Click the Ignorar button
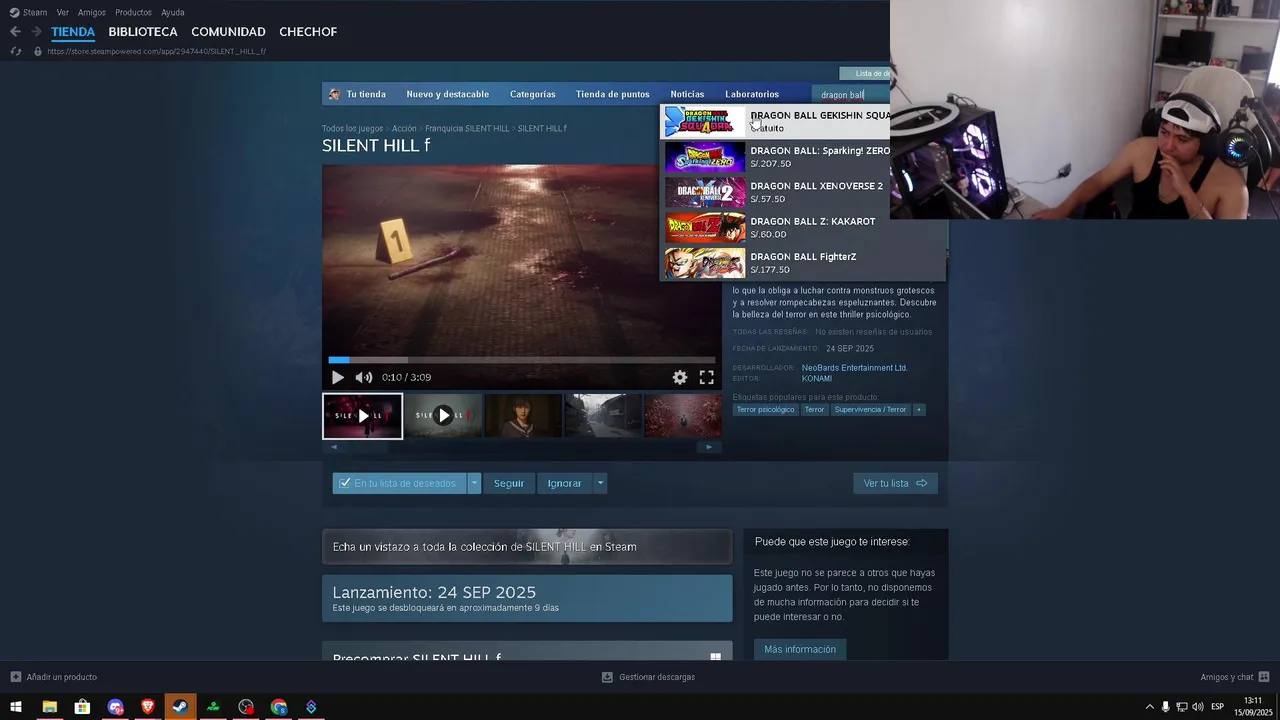This screenshot has height=720, width=1280. (x=564, y=483)
